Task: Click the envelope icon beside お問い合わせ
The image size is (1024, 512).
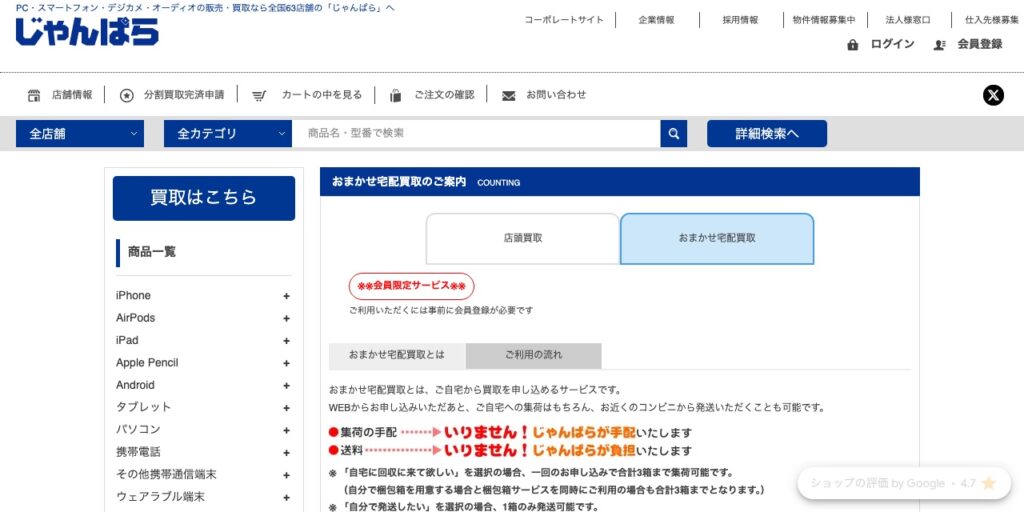Action: click(509, 95)
